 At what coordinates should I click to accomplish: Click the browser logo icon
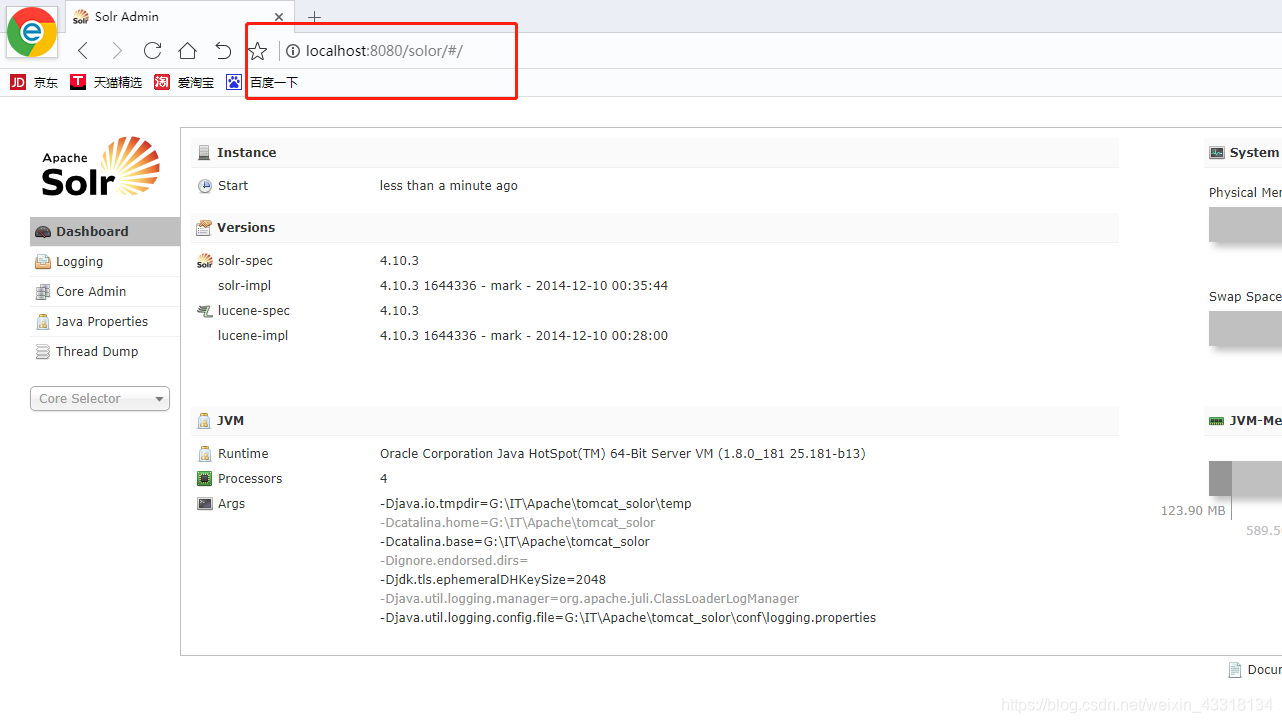(32, 32)
